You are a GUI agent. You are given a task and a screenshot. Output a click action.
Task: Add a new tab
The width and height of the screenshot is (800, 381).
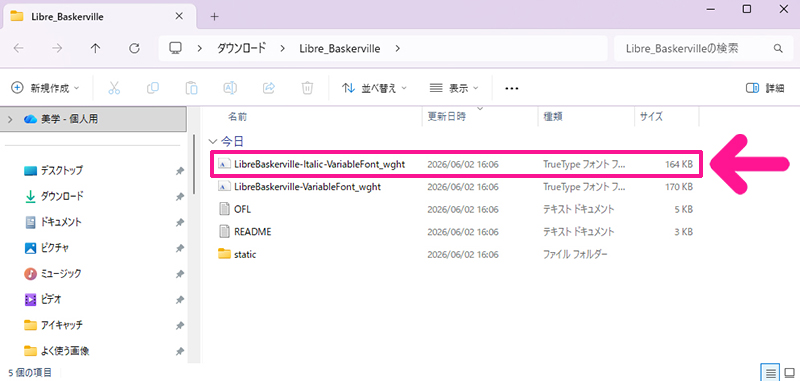coord(214,16)
